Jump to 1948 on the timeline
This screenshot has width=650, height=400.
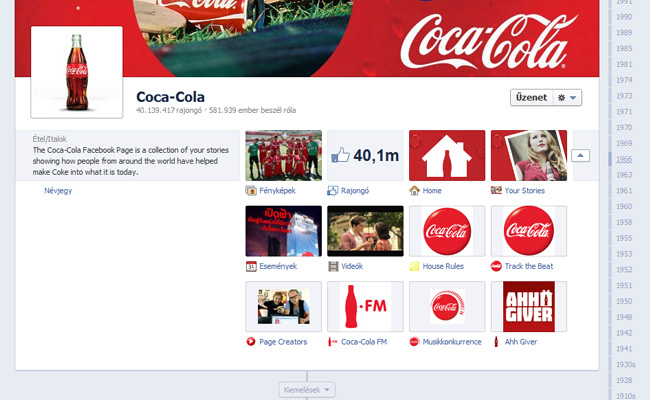(624, 317)
